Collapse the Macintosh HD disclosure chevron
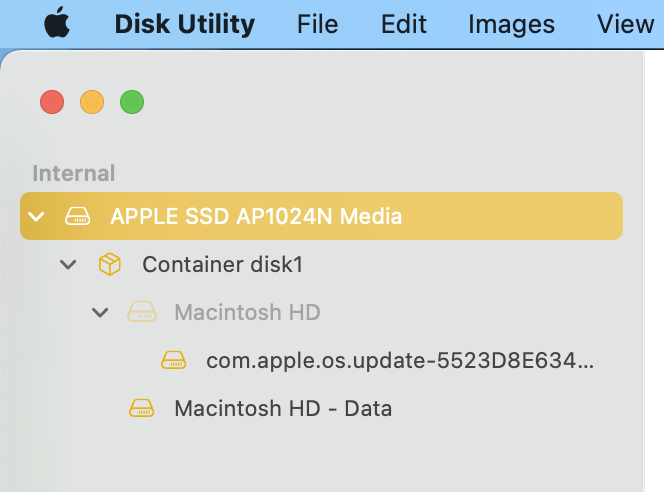The height and width of the screenshot is (492, 664). pyautogui.click(x=100, y=312)
